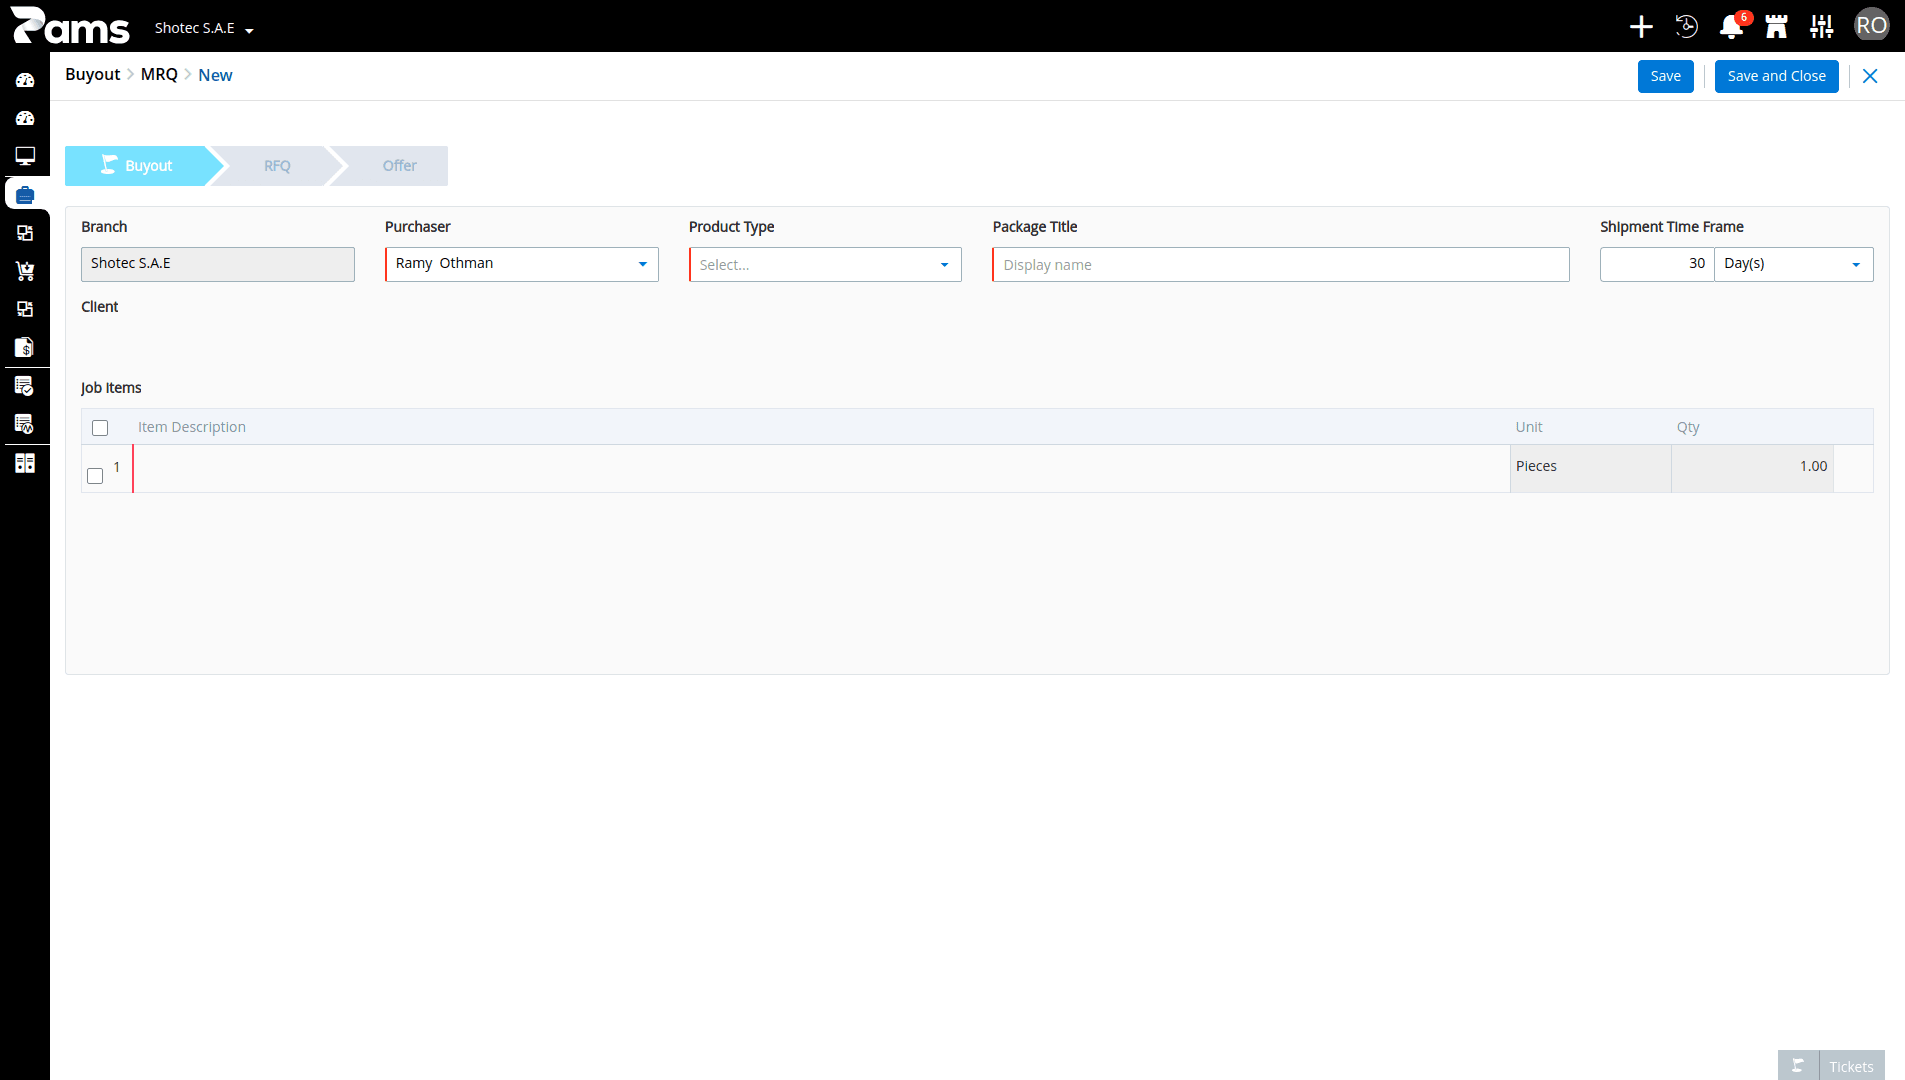
Task: Check the select-all checkbox in Job Items header
Action: coord(100,428)
